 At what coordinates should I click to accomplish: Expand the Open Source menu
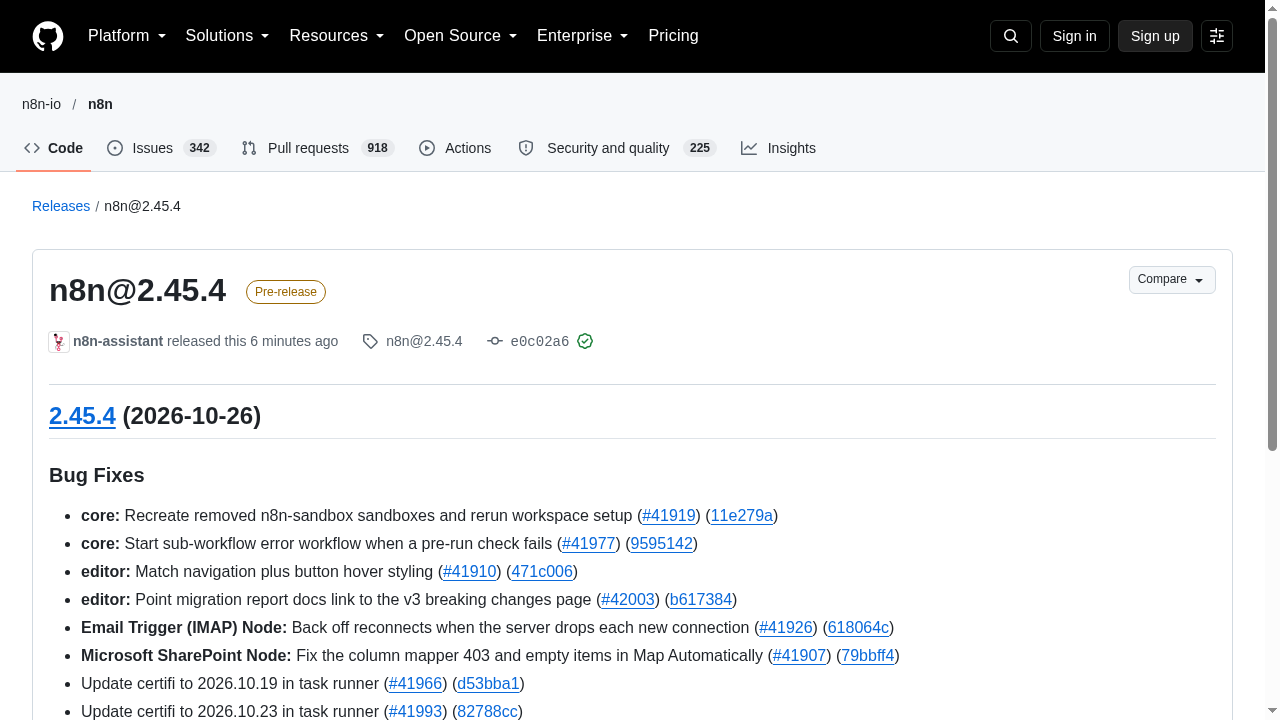coord(460,36)
